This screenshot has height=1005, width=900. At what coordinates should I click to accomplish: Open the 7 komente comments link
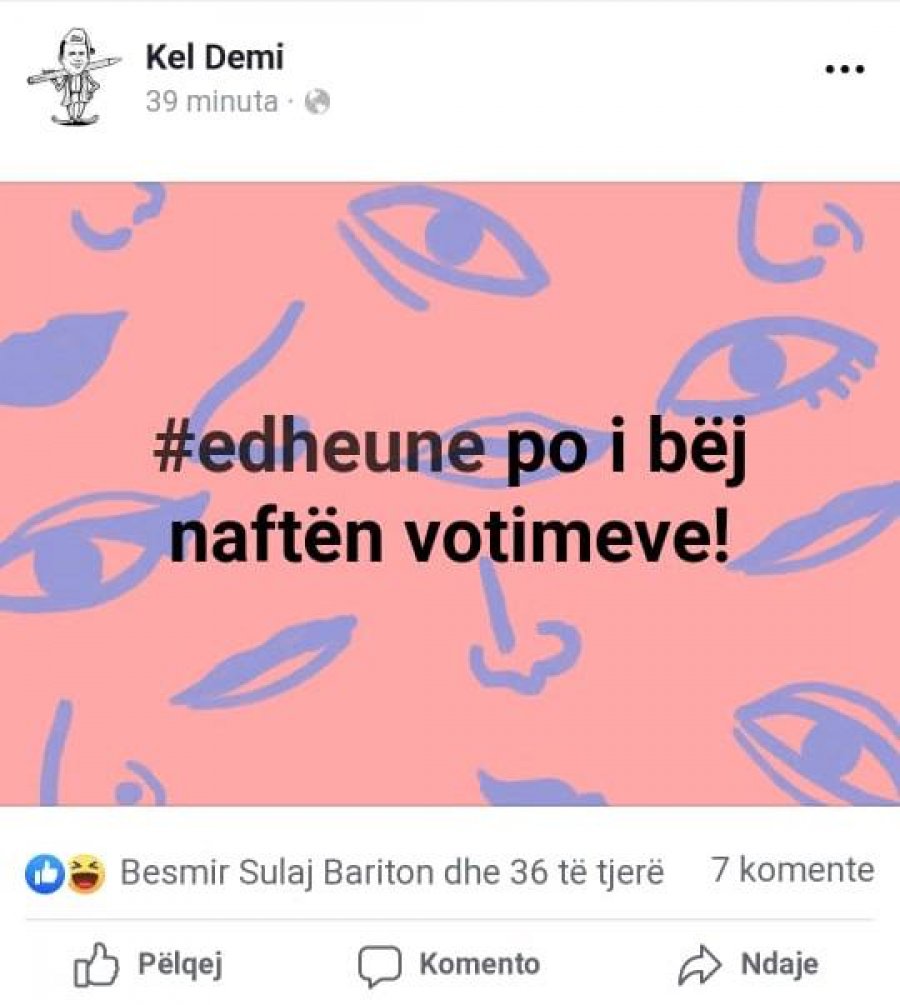coord(792,870)
